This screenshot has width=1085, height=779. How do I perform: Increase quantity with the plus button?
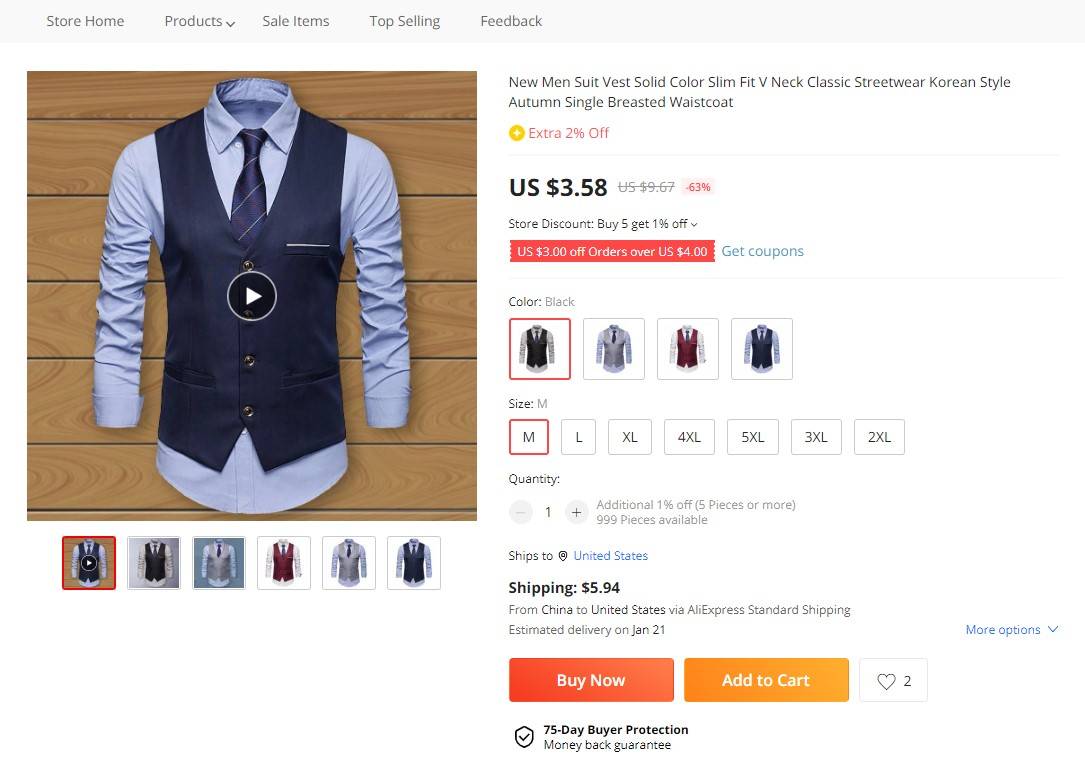[576, 512]
